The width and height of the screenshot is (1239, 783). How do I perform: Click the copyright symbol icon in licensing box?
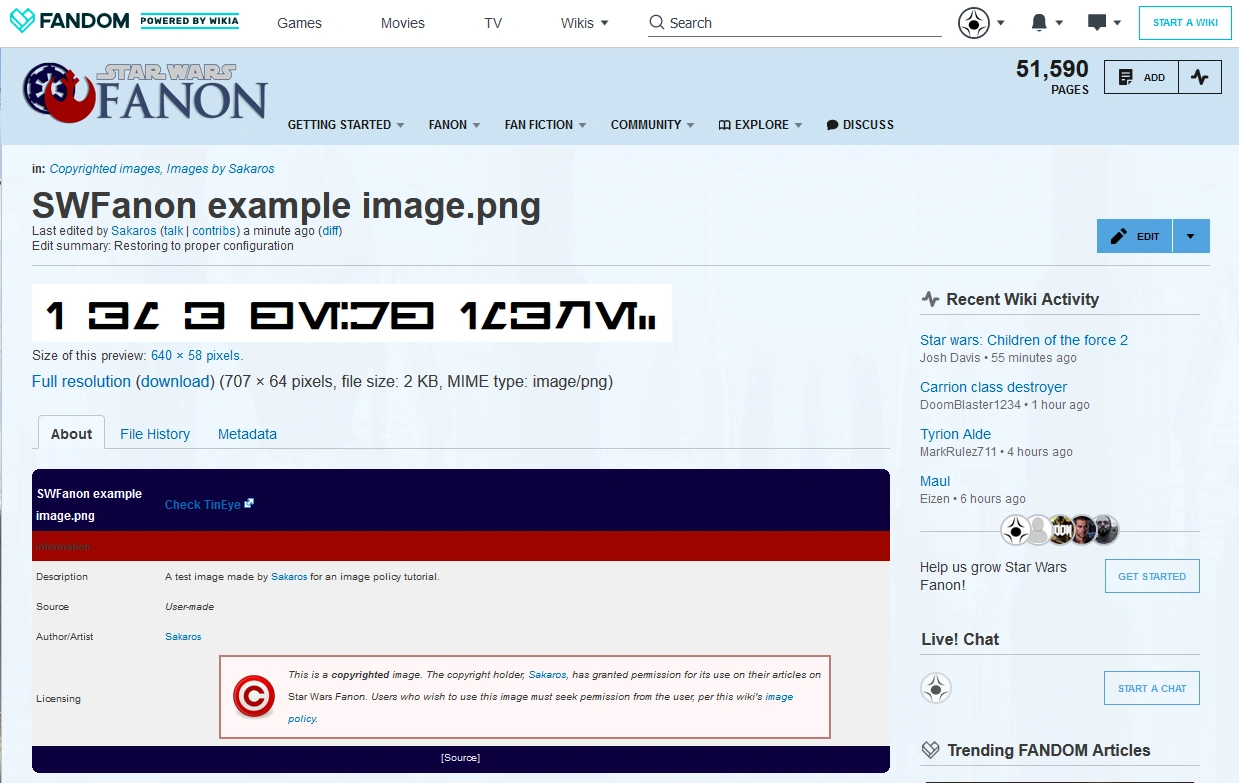[x=253, y=697]
